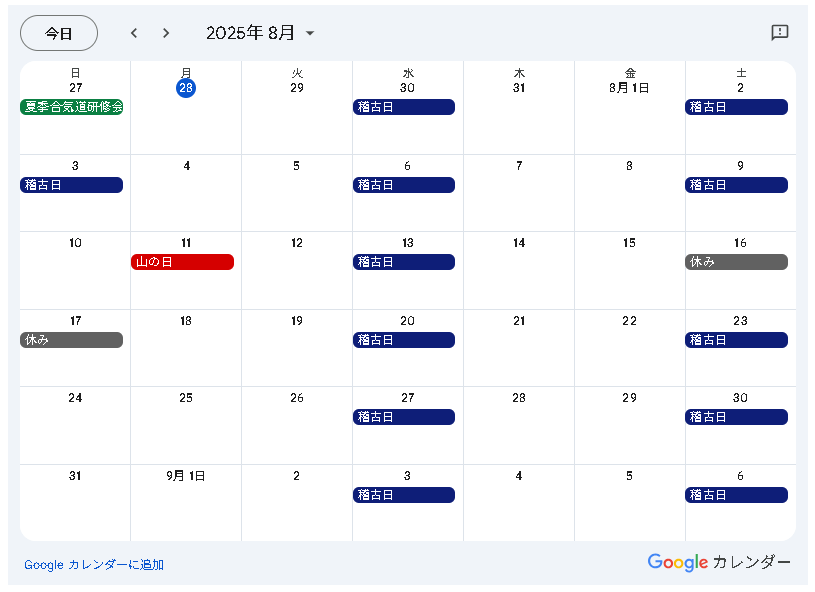The width and height of the screenshot is (815, 592).
Task: Click the Google カレンダーに追加 link
Action: (94, 565)
